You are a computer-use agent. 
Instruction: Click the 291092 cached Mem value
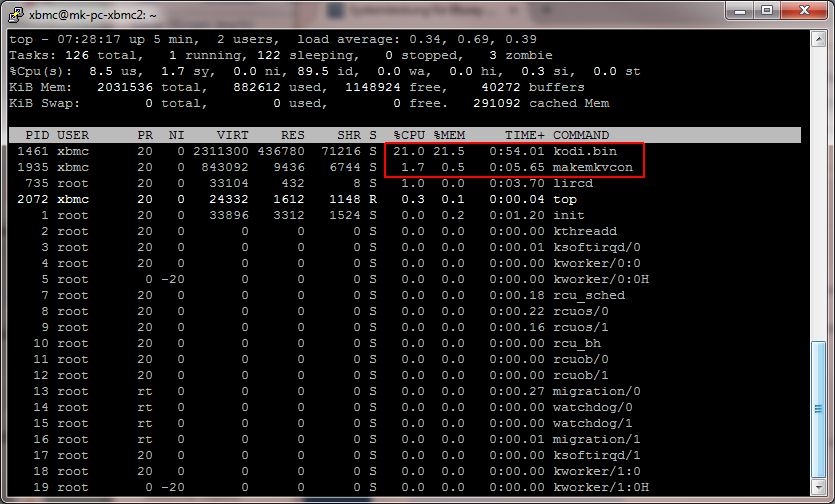pos(496,103)
